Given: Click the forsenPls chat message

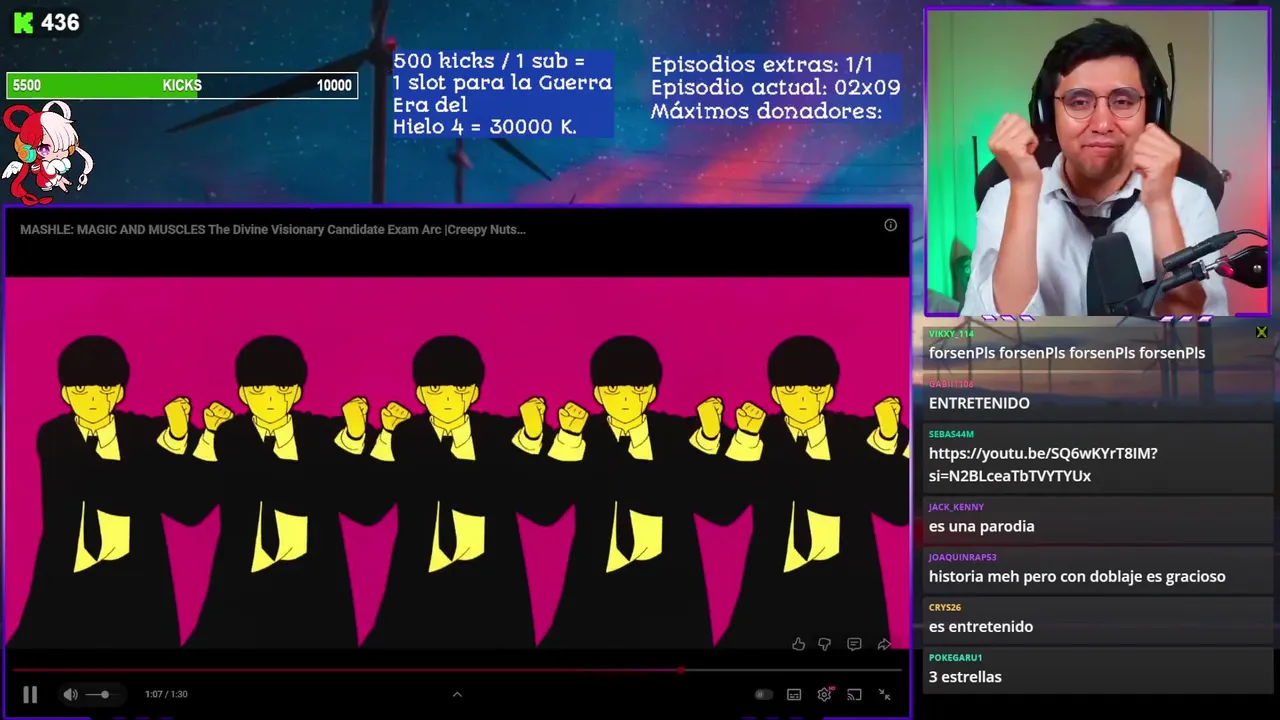Looking at the screenshot, I should (x=1067, y=353).
